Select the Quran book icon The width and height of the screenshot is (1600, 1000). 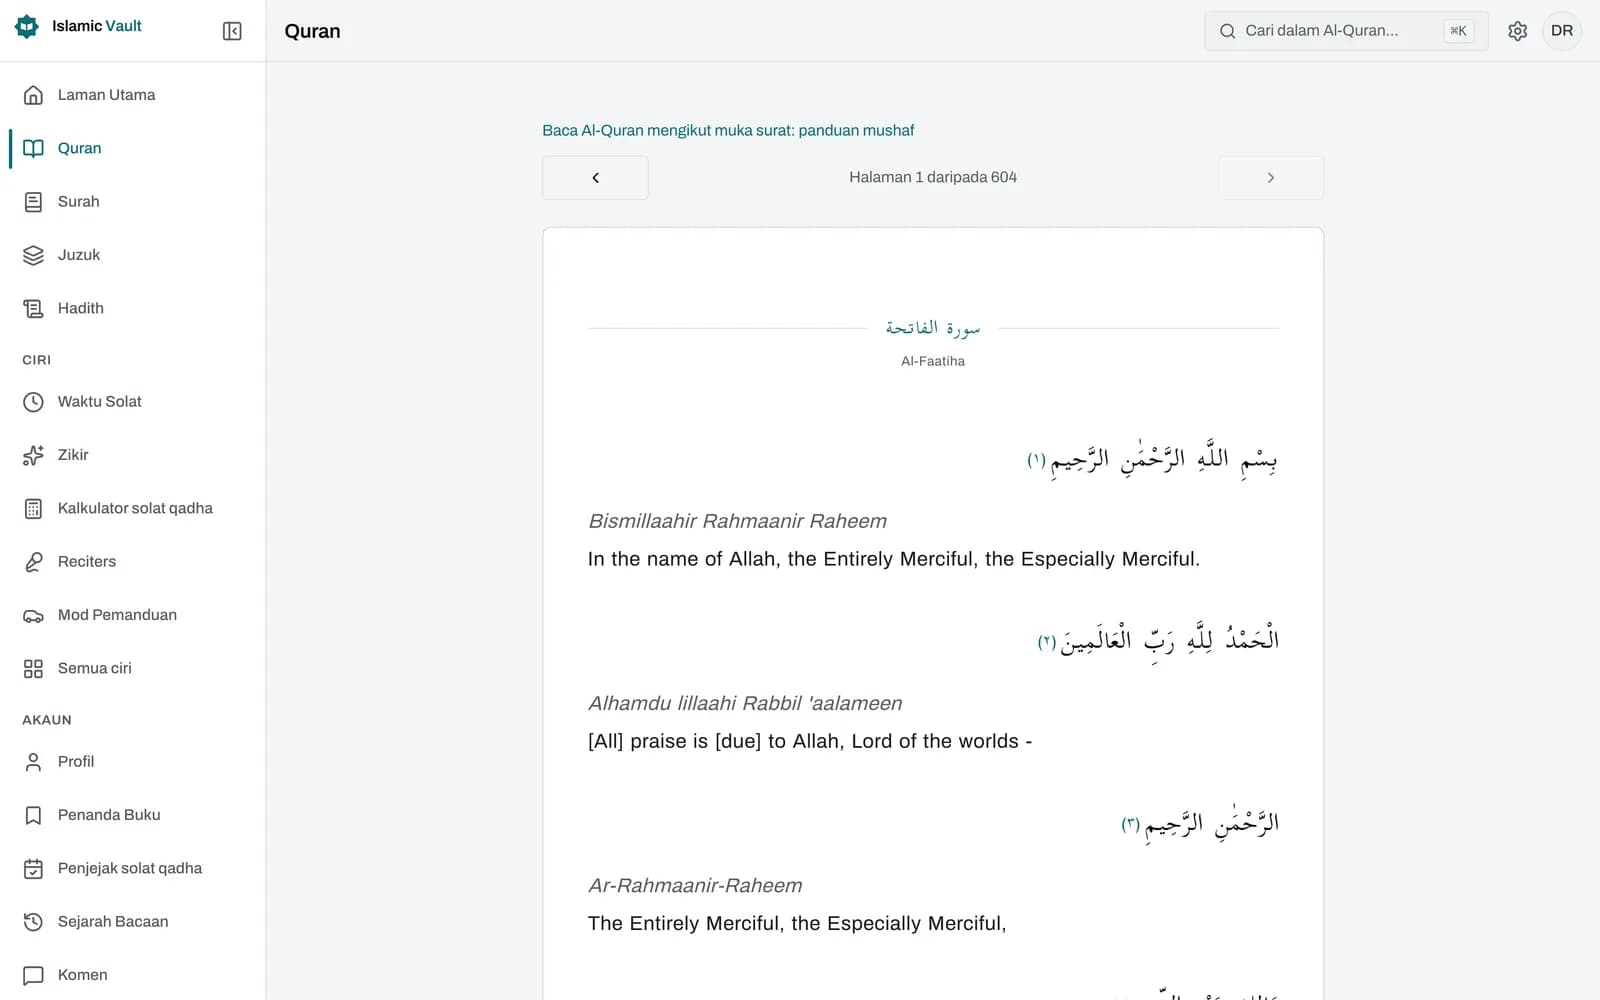[x=33, y=148]
